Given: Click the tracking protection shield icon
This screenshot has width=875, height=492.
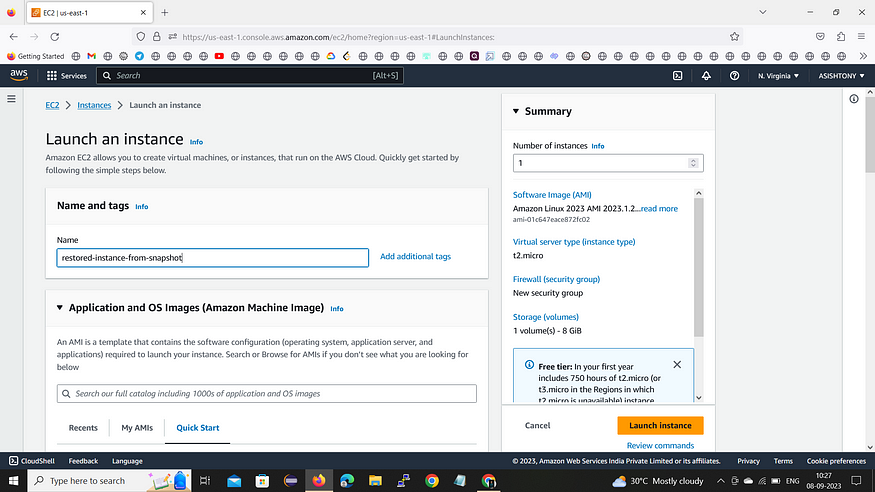Looking at the screenshot, I should (x=141, y=37).
